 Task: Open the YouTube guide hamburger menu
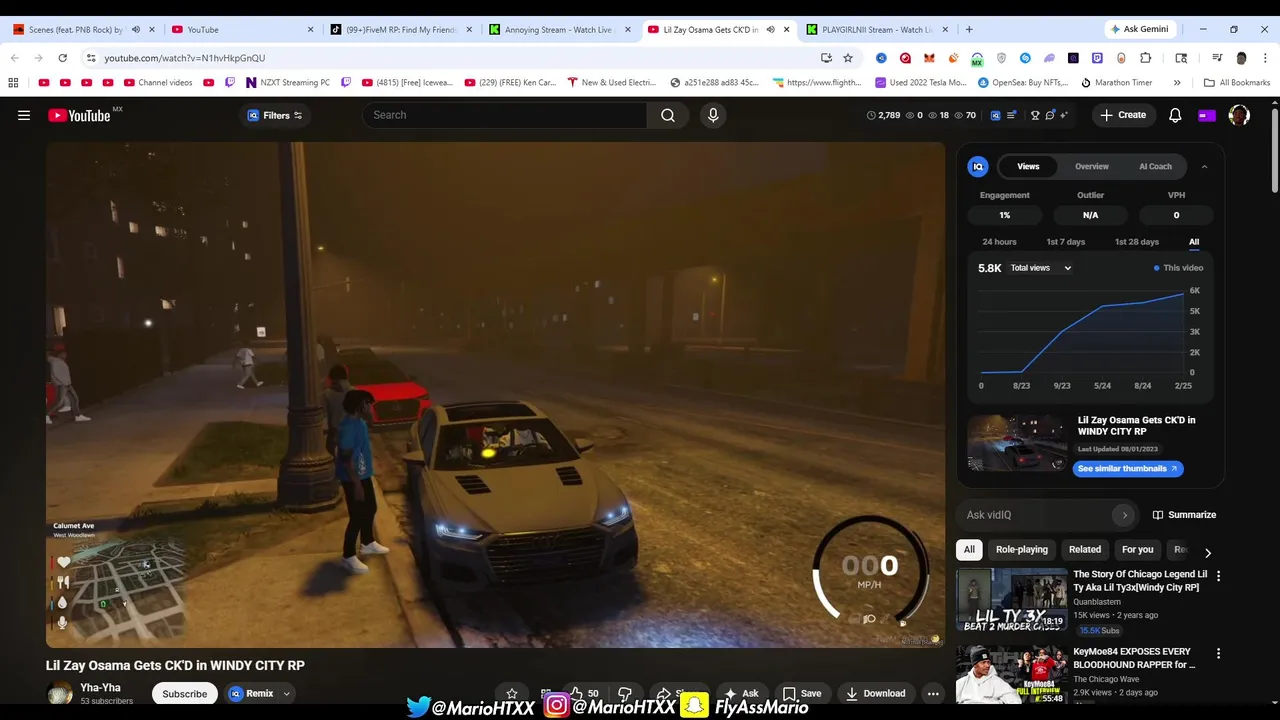[24, 115]
